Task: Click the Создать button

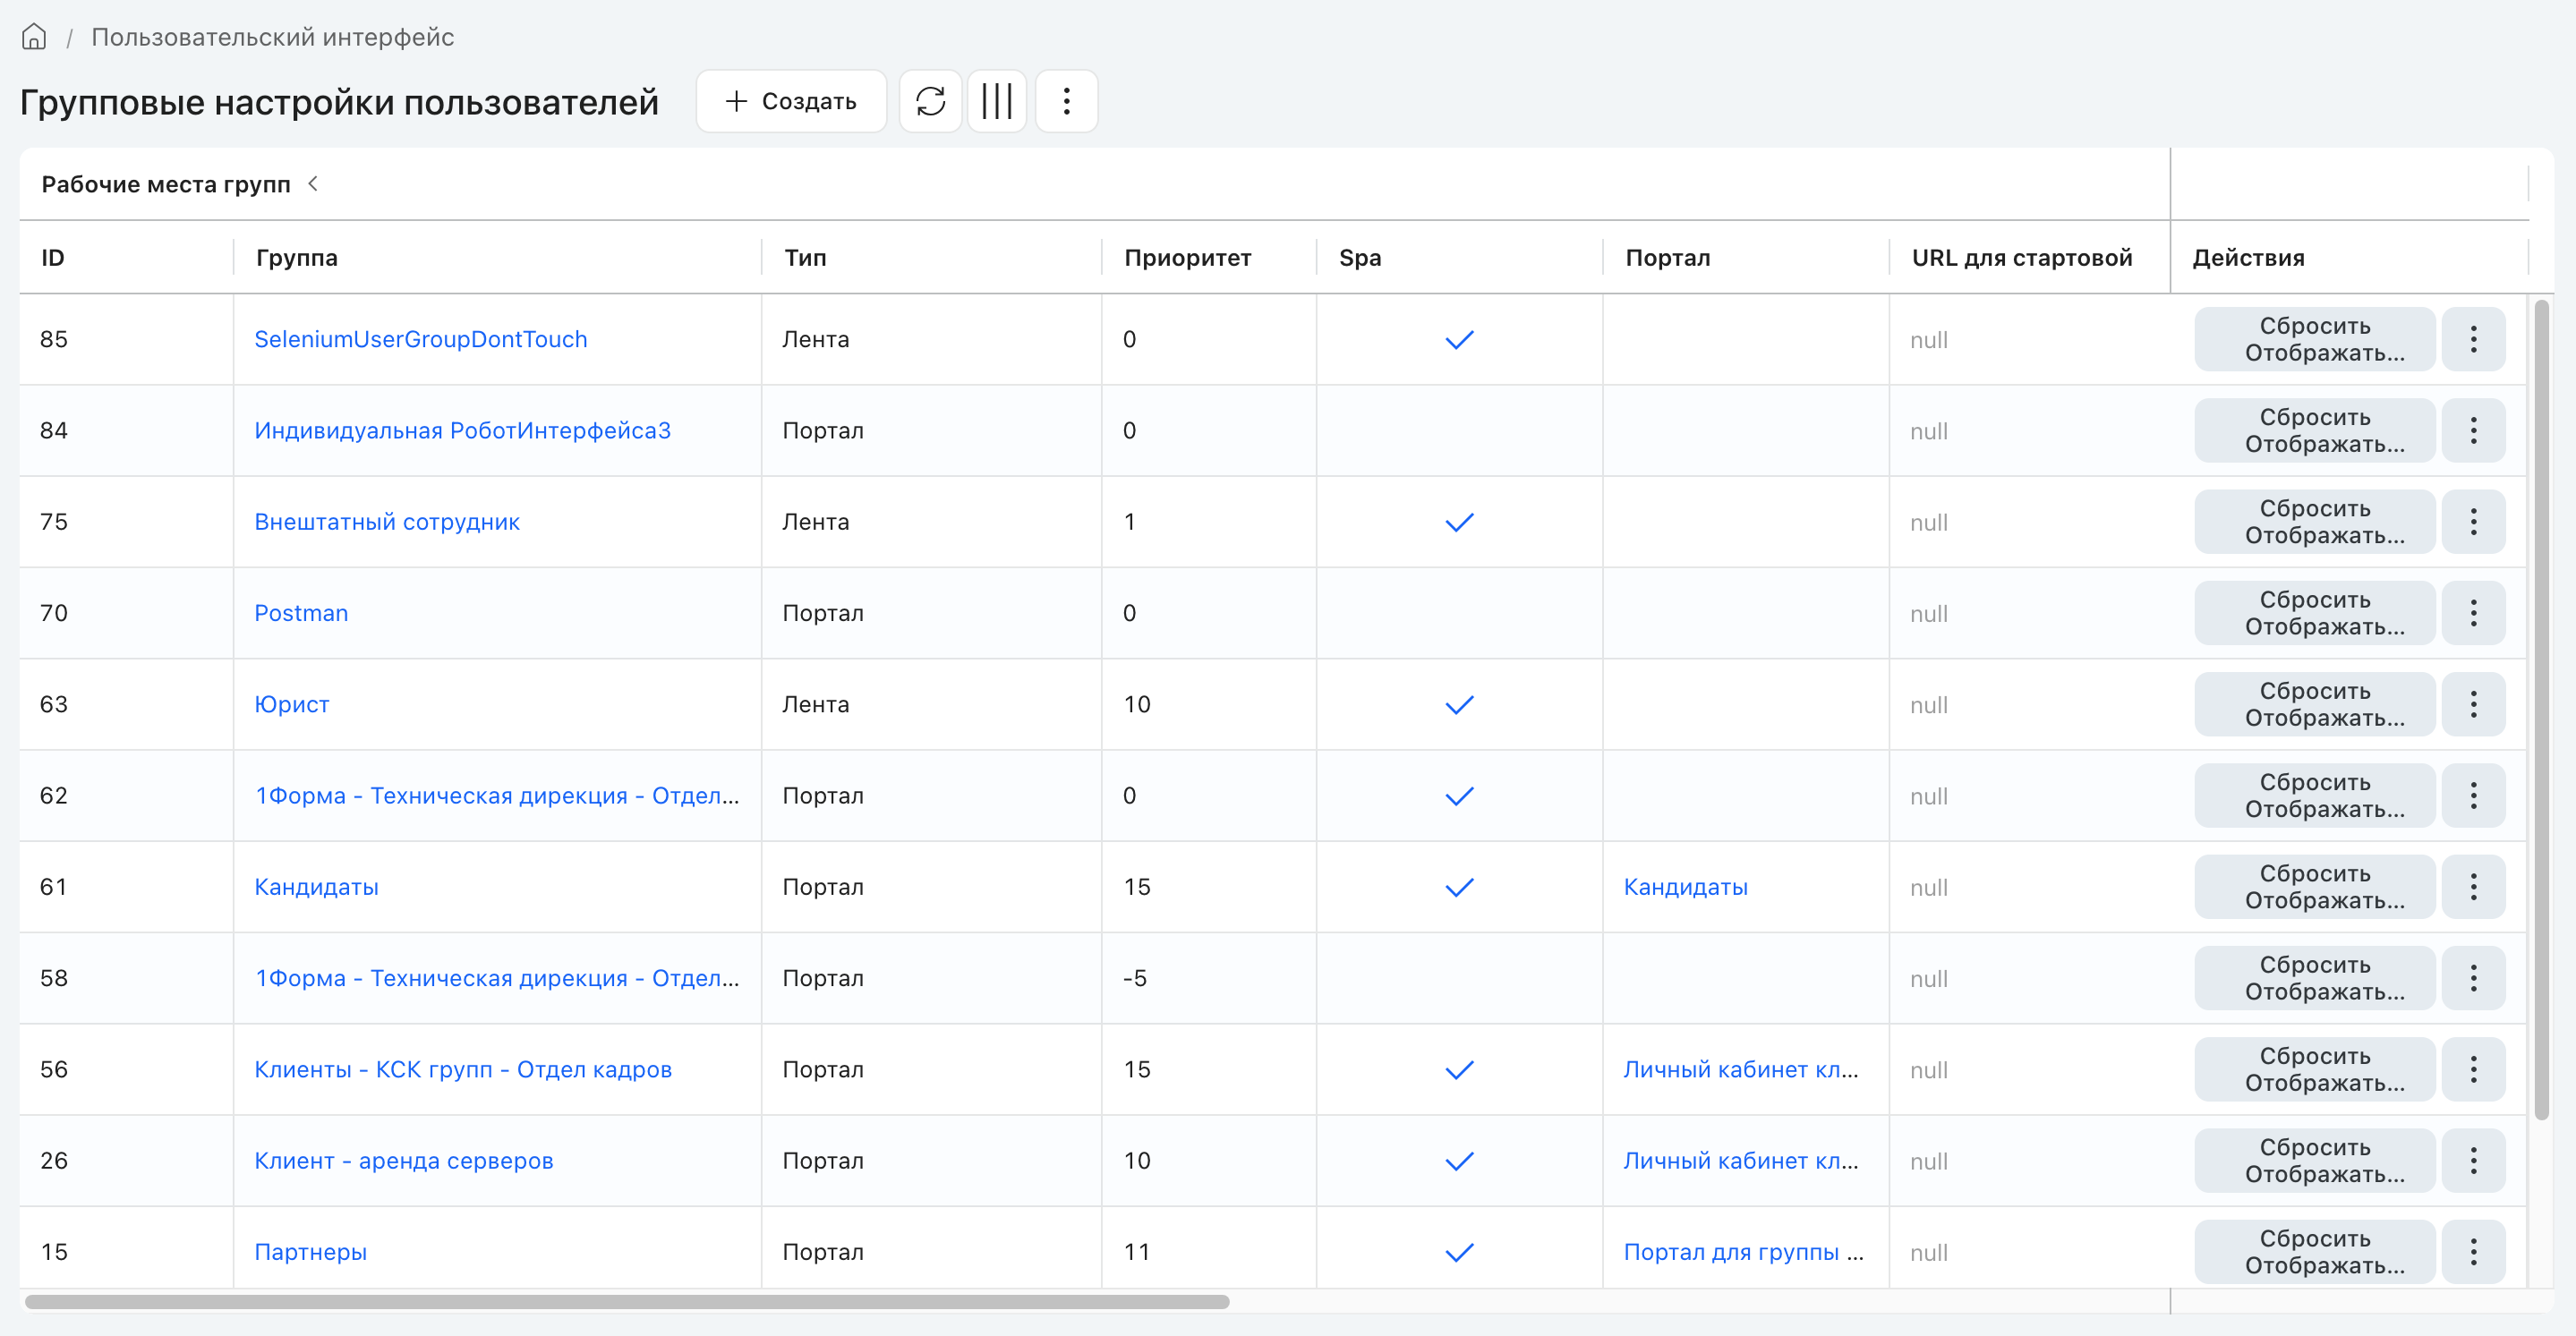Action: click(x=791, y=101)
